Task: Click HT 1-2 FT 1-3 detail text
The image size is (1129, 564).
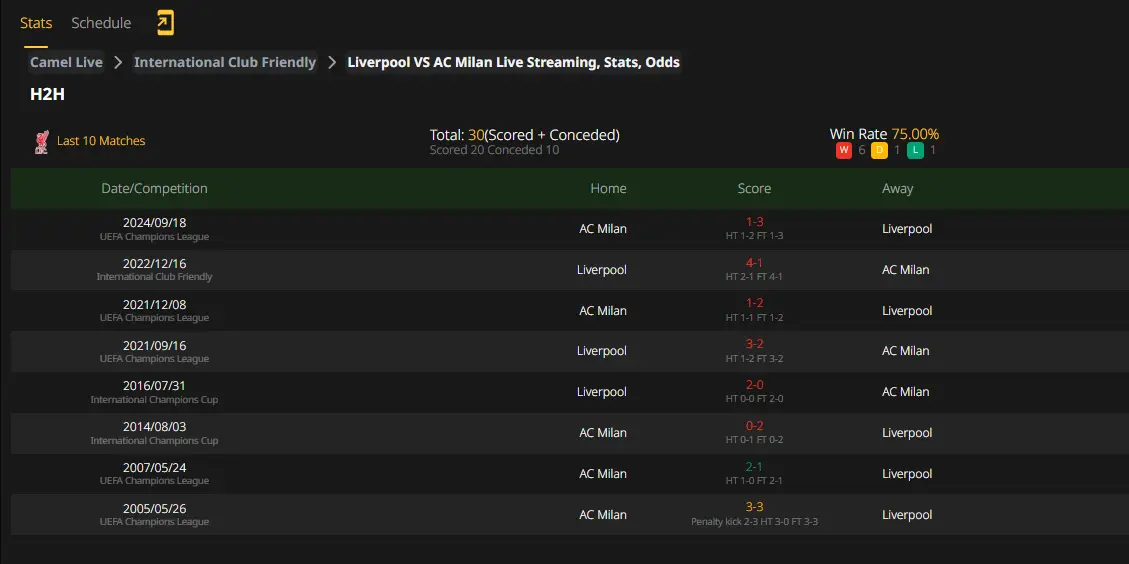Action: pyautogui.click(x=755, y=236)
